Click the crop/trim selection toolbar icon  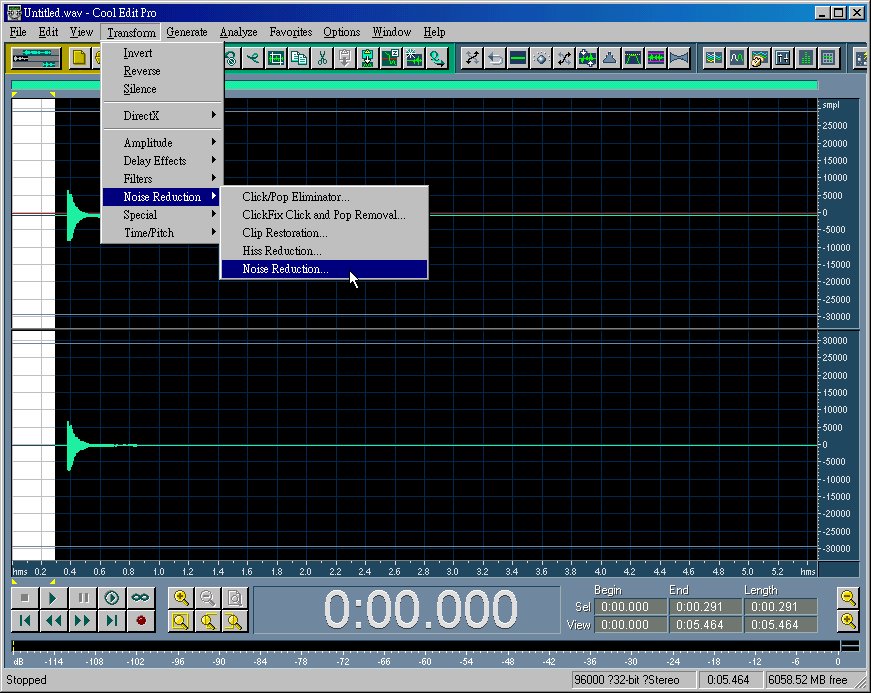click(276, 58)
